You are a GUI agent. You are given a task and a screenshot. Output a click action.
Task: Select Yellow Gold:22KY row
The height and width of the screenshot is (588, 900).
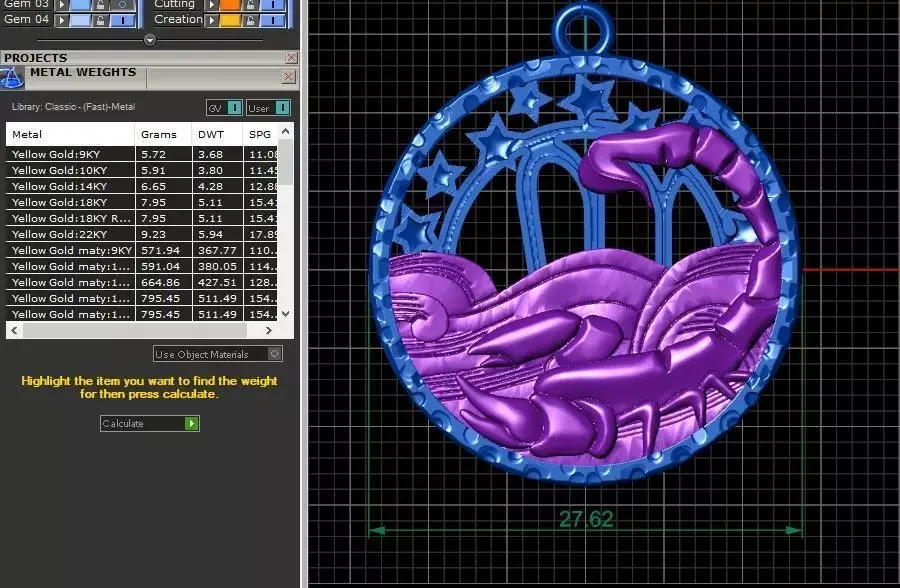(x=142, y=234)
